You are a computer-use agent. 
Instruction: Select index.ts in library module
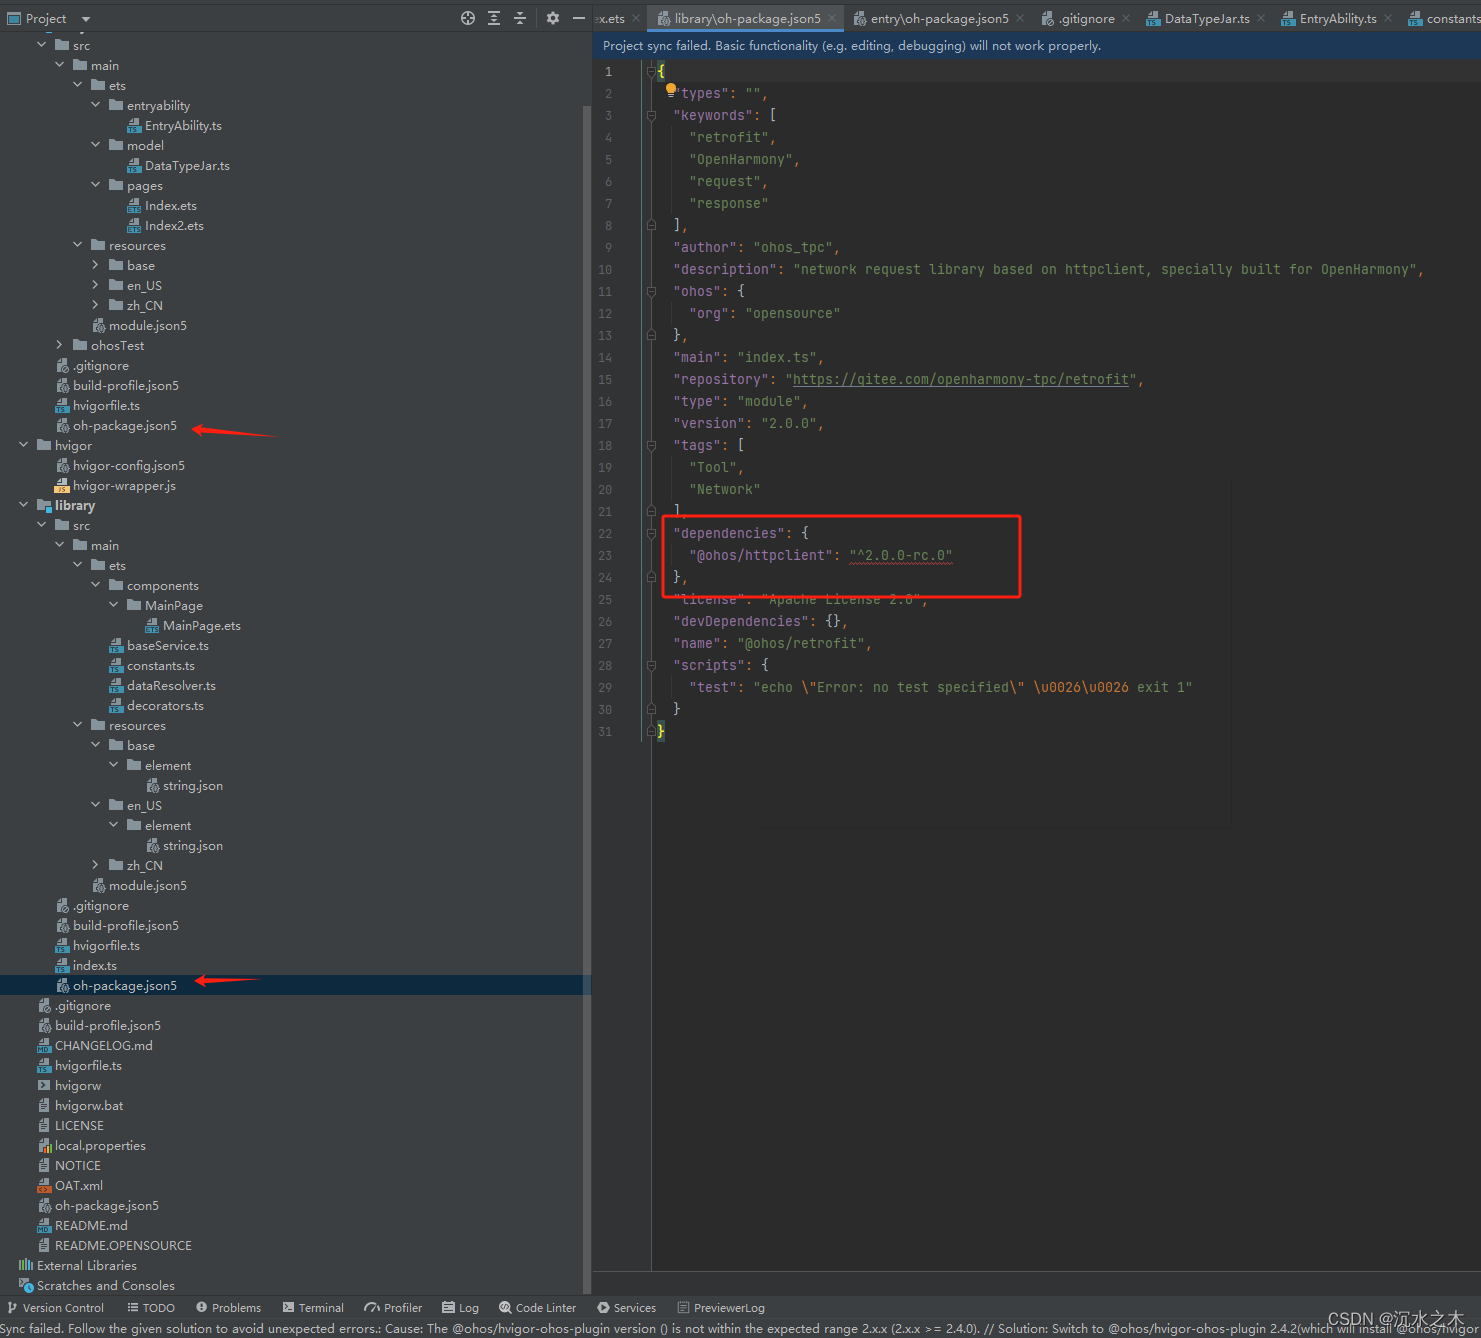(94, 965)
